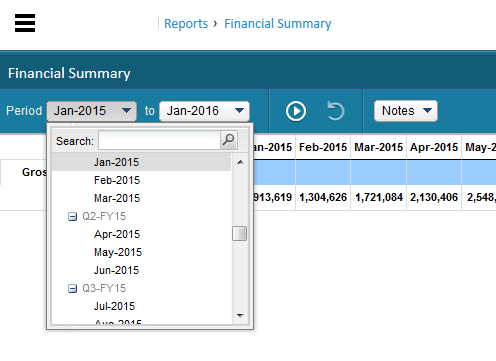Open the Jan-2015 period start dropdown
The image size is (496, 361).
(92, 111)
